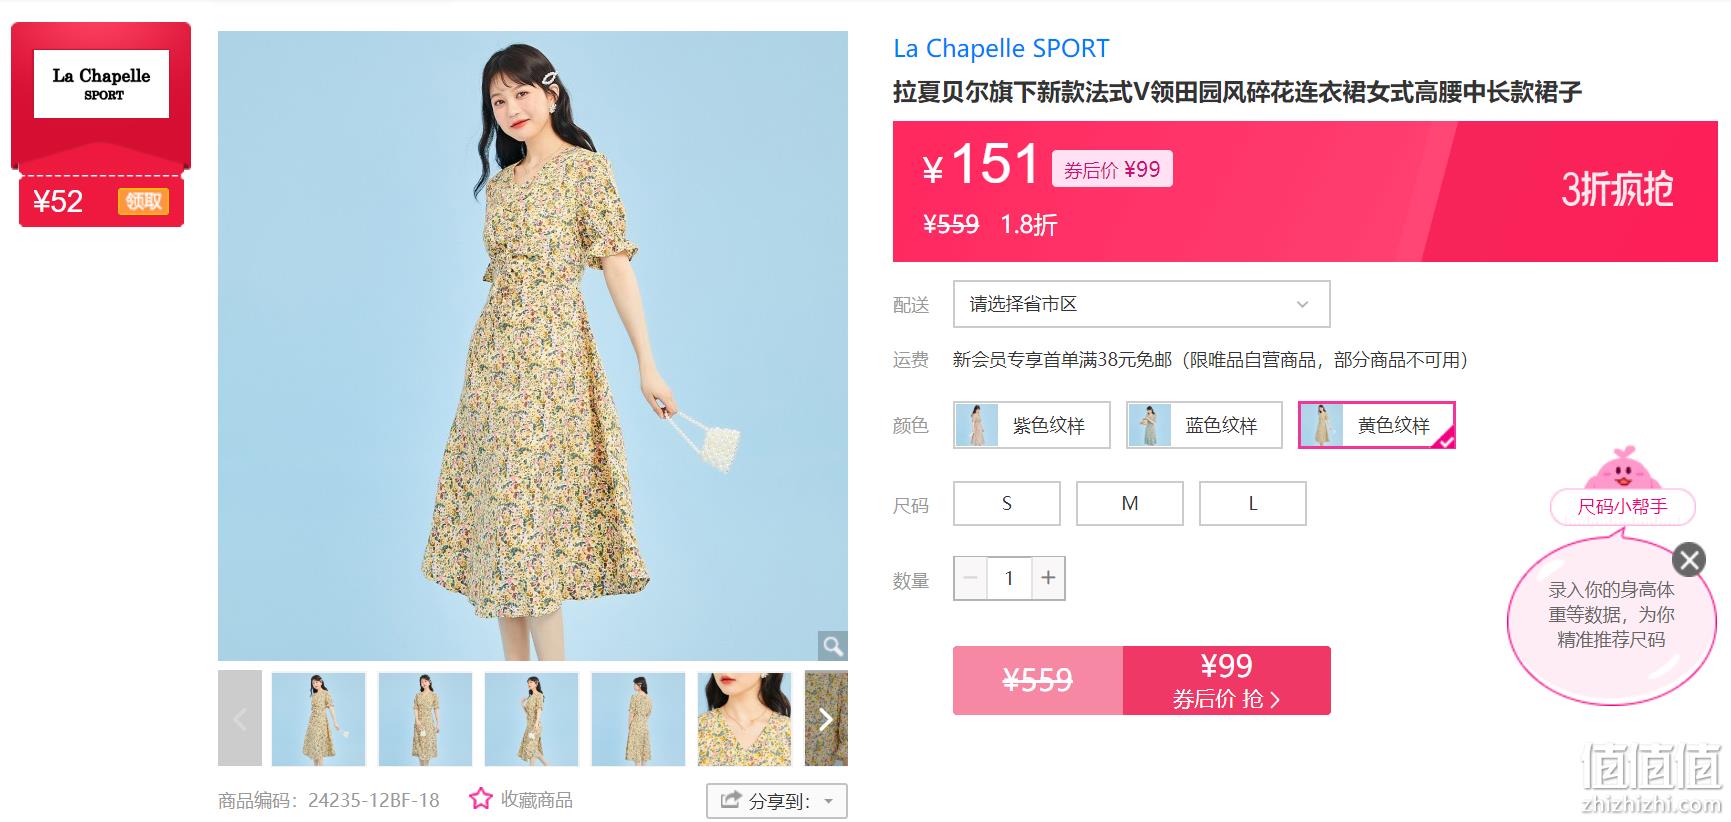1731x822 pixels.
Task: Pick size M
Action: pos(1130,503)
